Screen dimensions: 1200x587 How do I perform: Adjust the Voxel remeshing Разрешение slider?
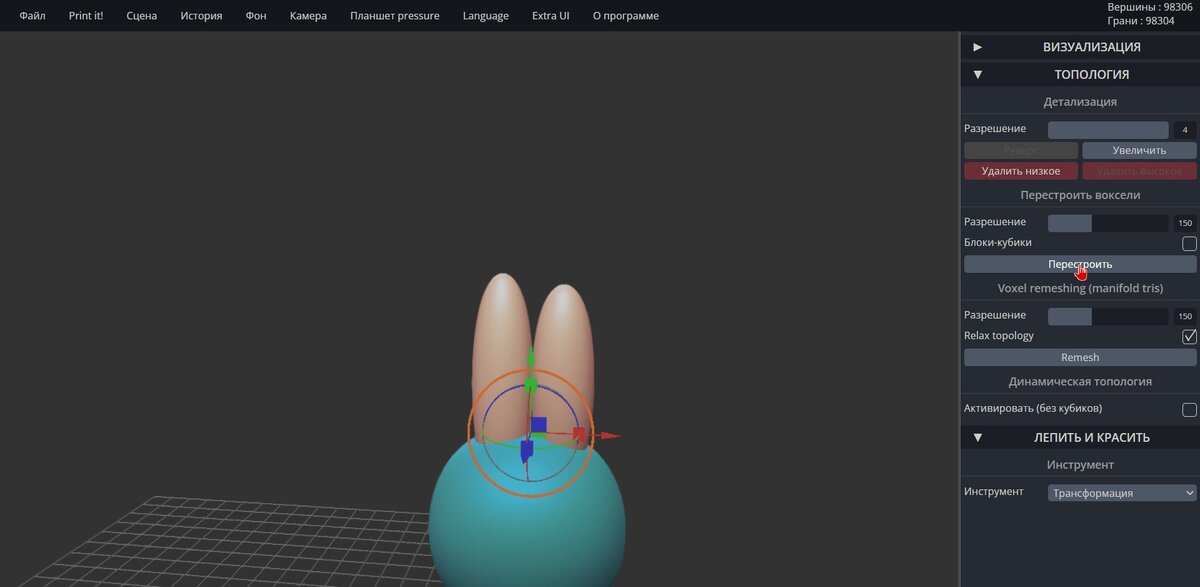click(1108, 316)
